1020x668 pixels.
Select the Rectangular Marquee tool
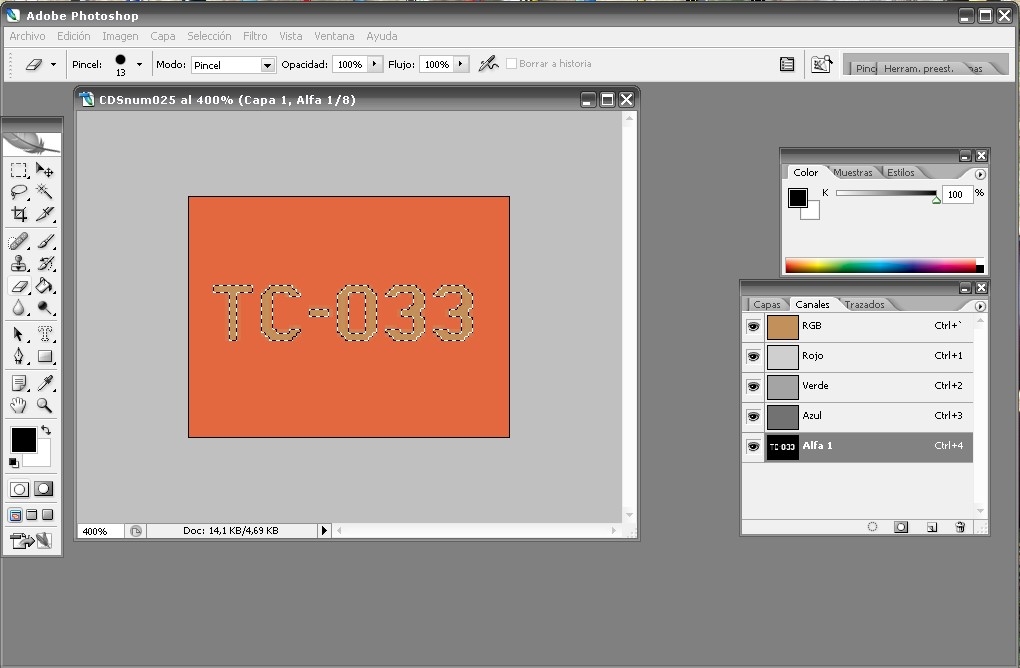[19, 170]
